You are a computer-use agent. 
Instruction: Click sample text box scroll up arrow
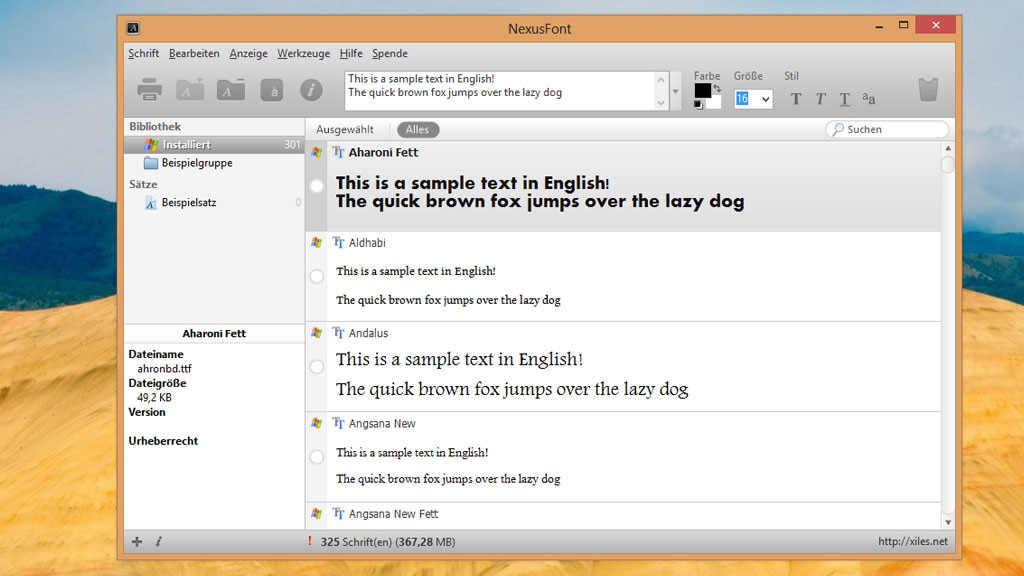tap(661, 80)
